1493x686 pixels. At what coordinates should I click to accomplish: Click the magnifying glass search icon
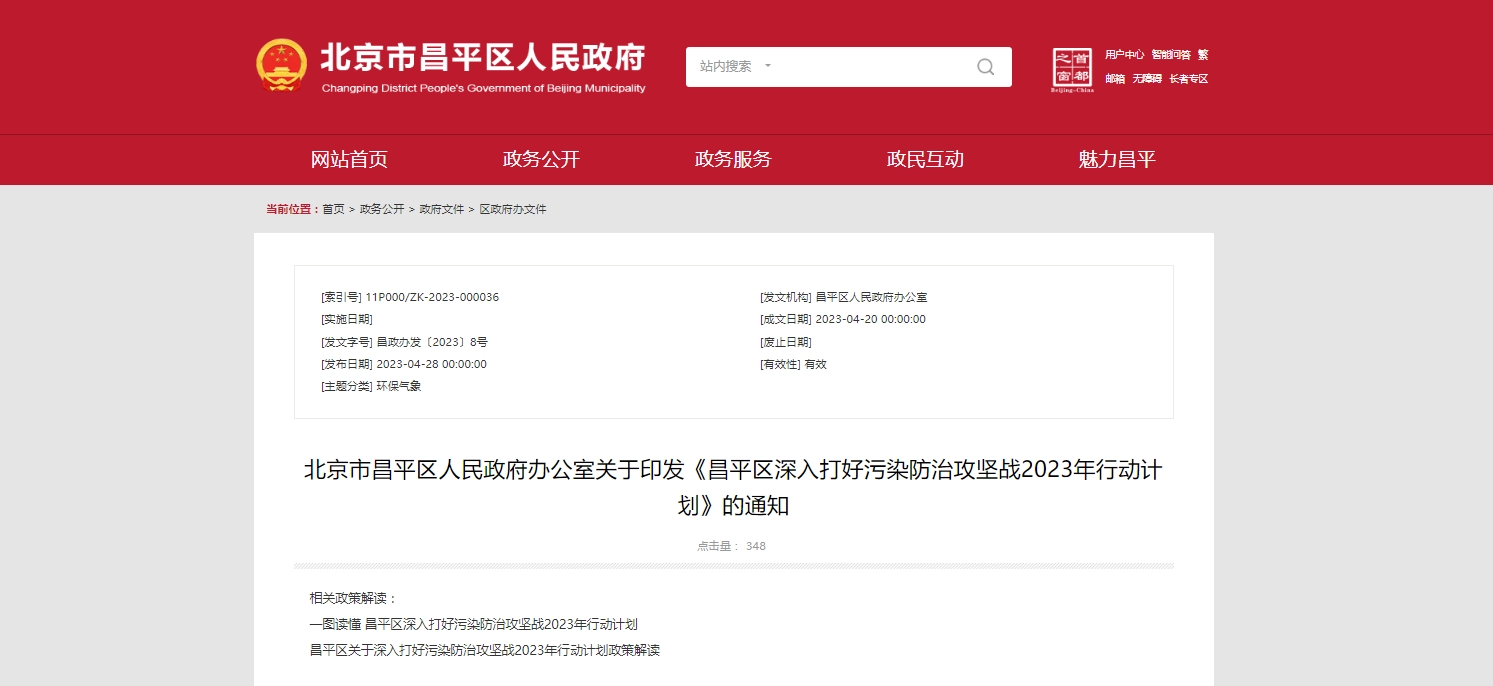(x=985, y=67)
